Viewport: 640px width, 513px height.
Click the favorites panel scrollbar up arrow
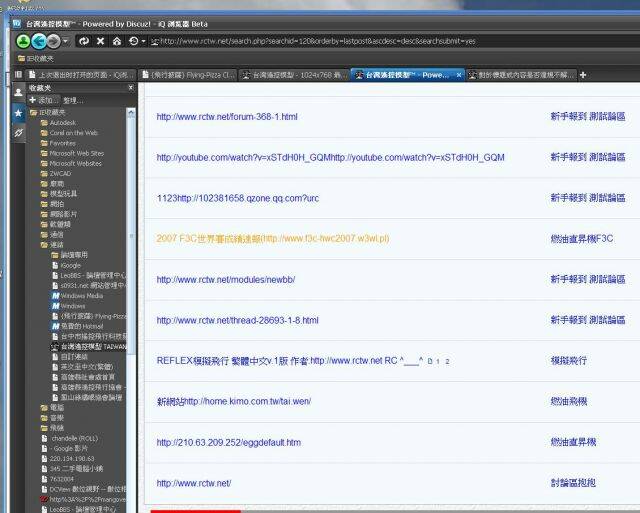point(131,113)
